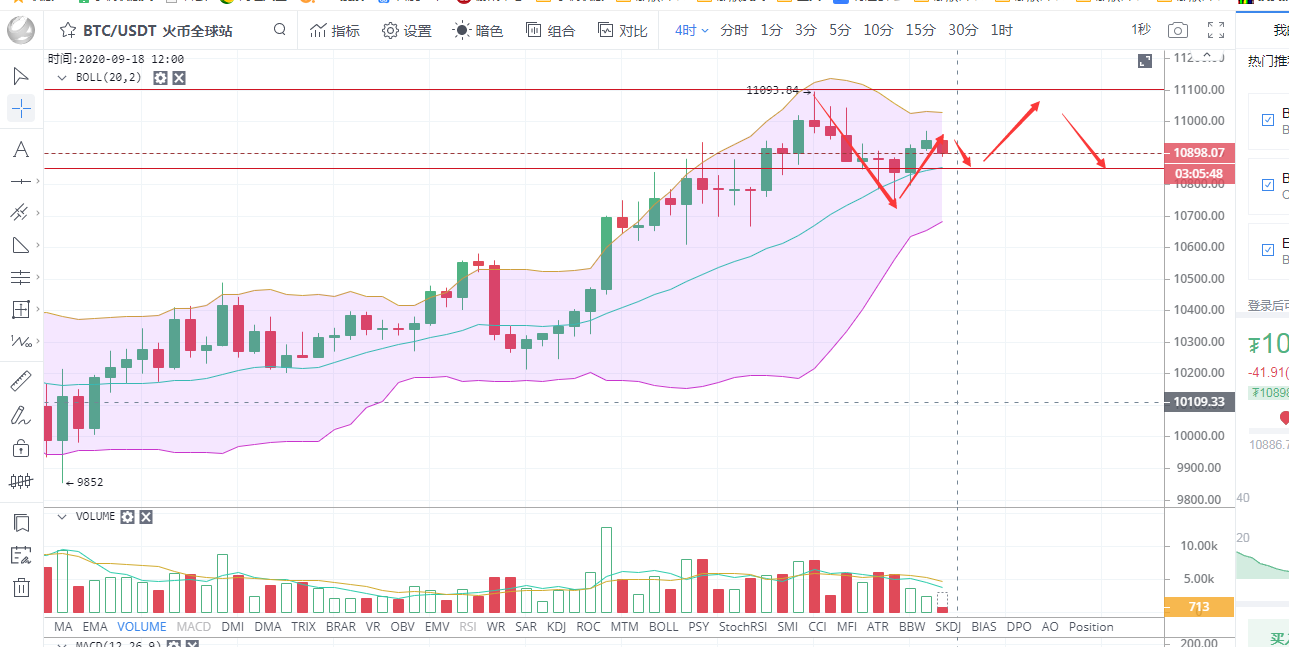This screenshot has height=647, width=1289.
Task: Enter fullscreen mode using the top toolbar icon
Action: pyautogui.click(x=1215, y=31)
